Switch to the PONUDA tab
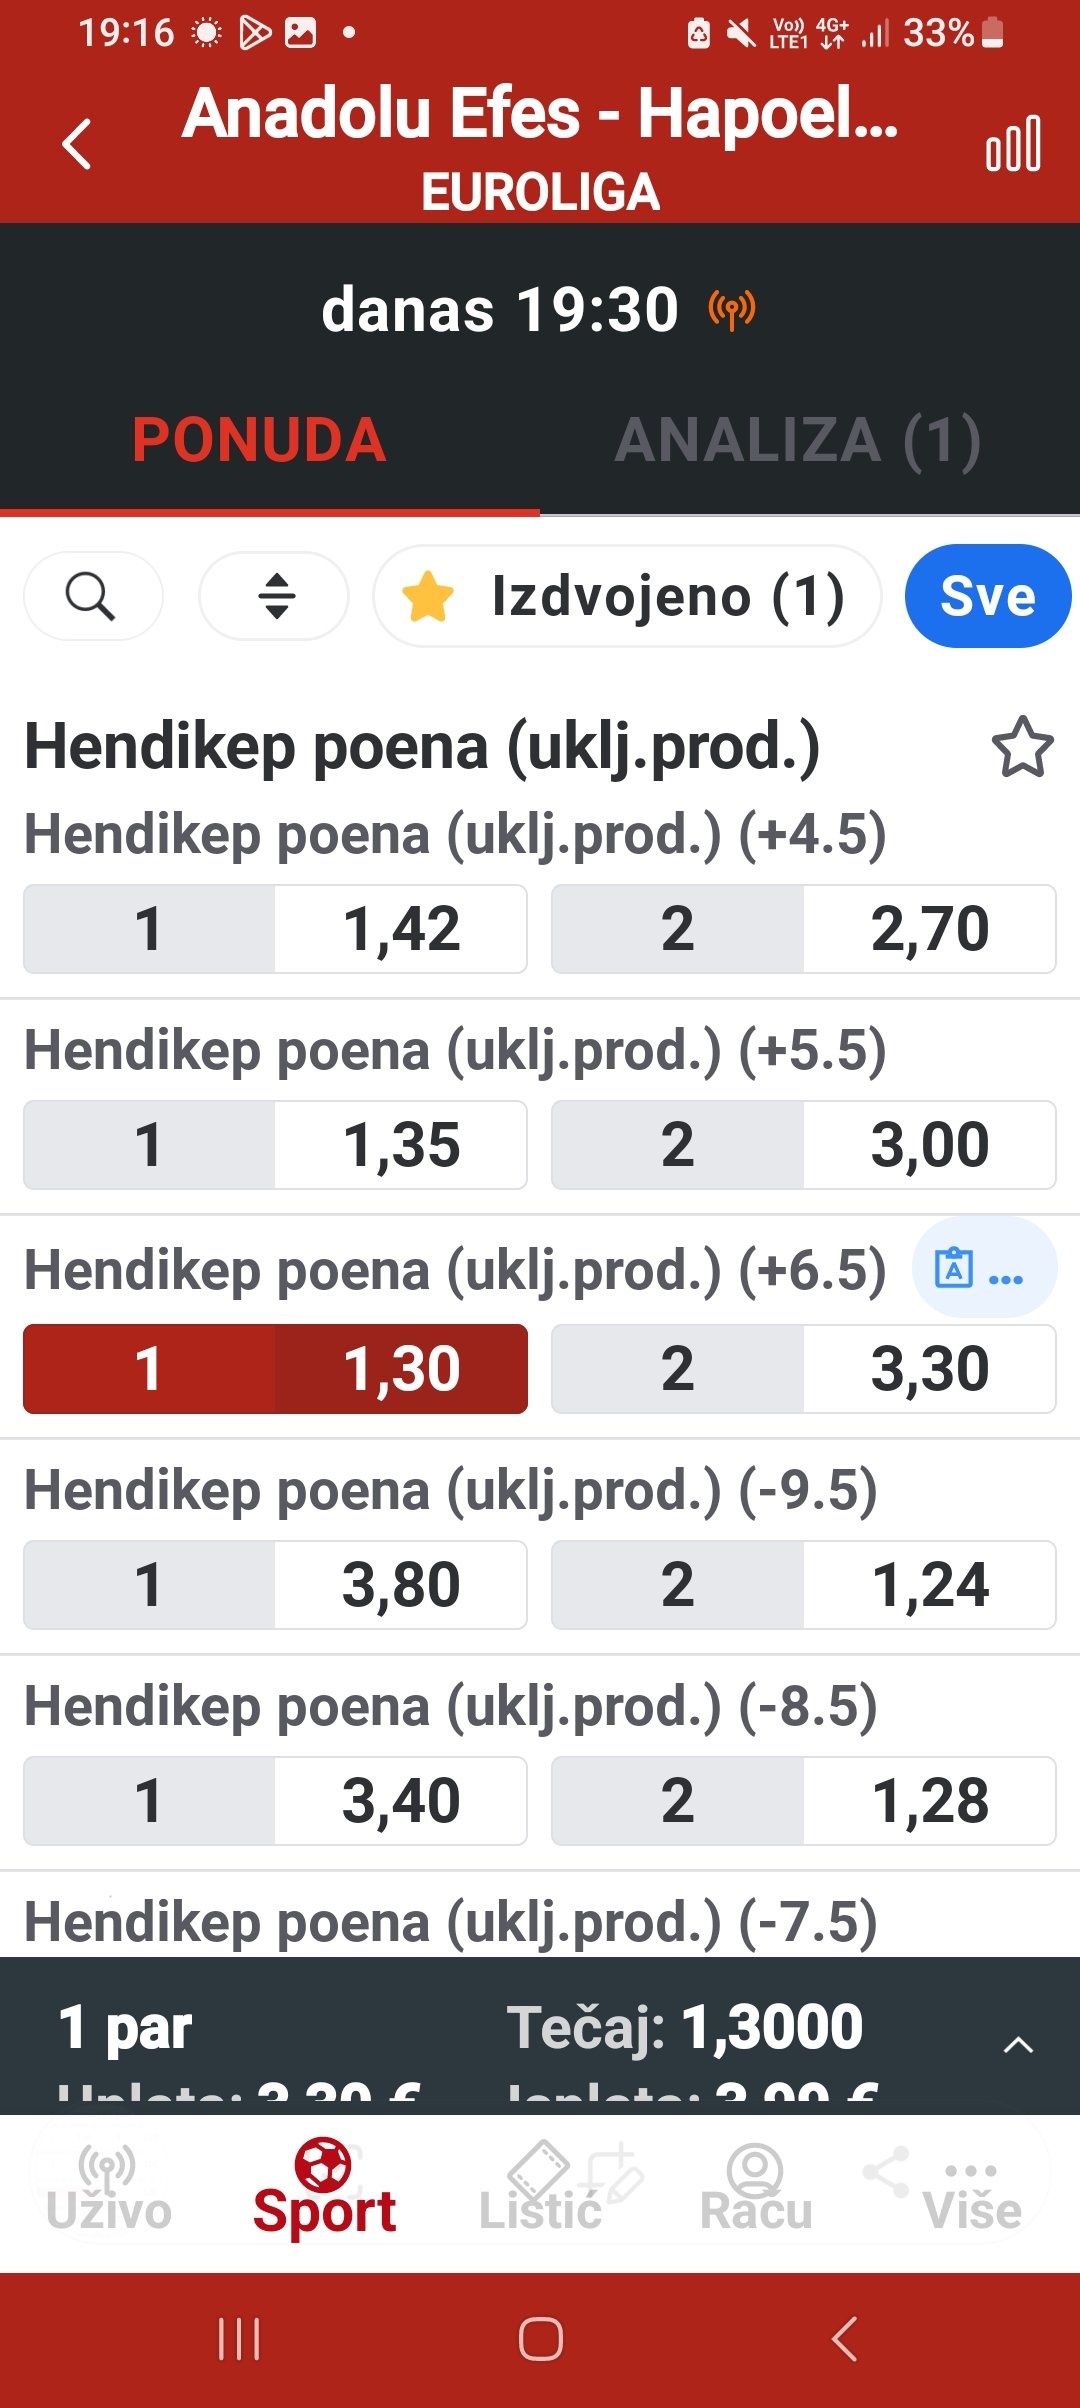 (259, 441)
